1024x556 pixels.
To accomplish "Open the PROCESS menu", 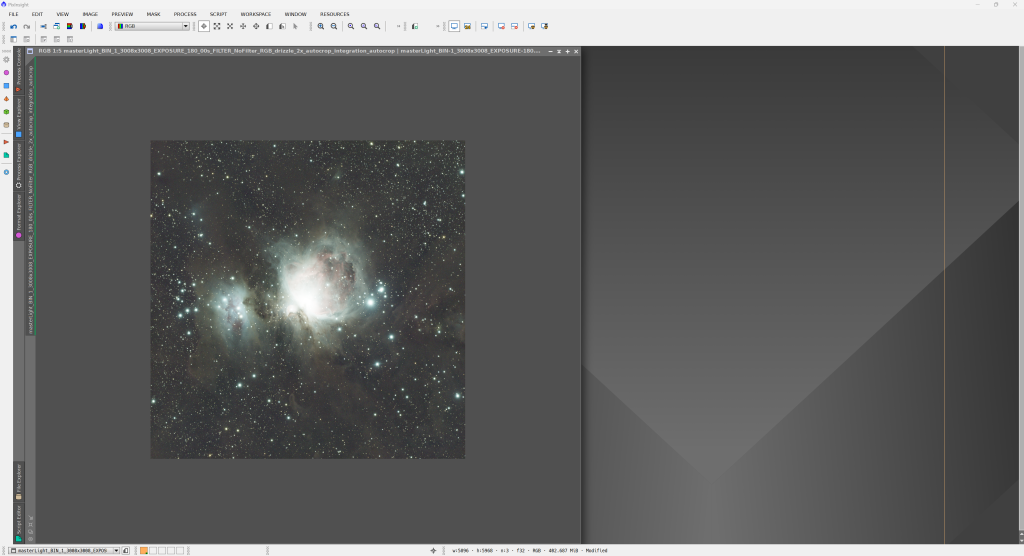I will (x=185, y=14).
